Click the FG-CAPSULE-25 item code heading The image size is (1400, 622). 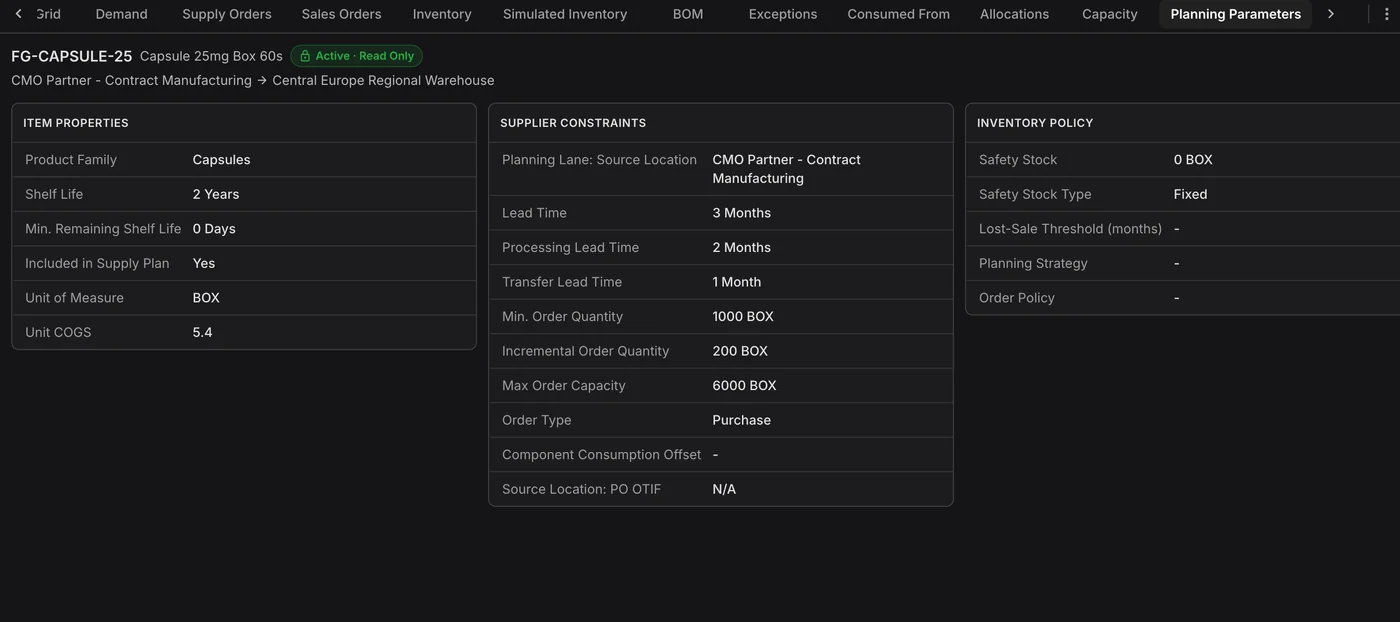72,56
